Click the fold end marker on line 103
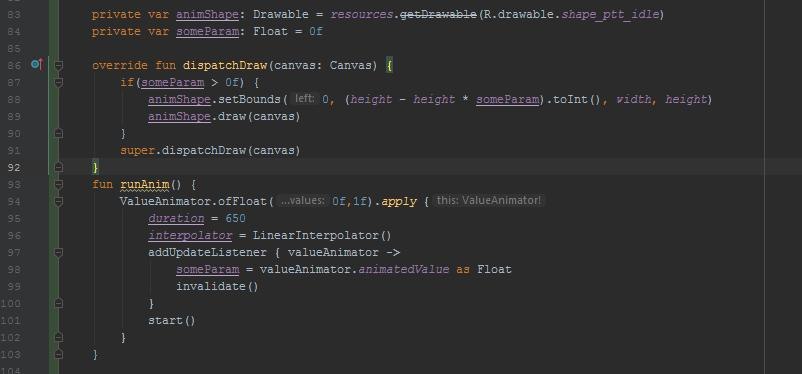This screenshot has width=802, height=374. coord(58,354)
